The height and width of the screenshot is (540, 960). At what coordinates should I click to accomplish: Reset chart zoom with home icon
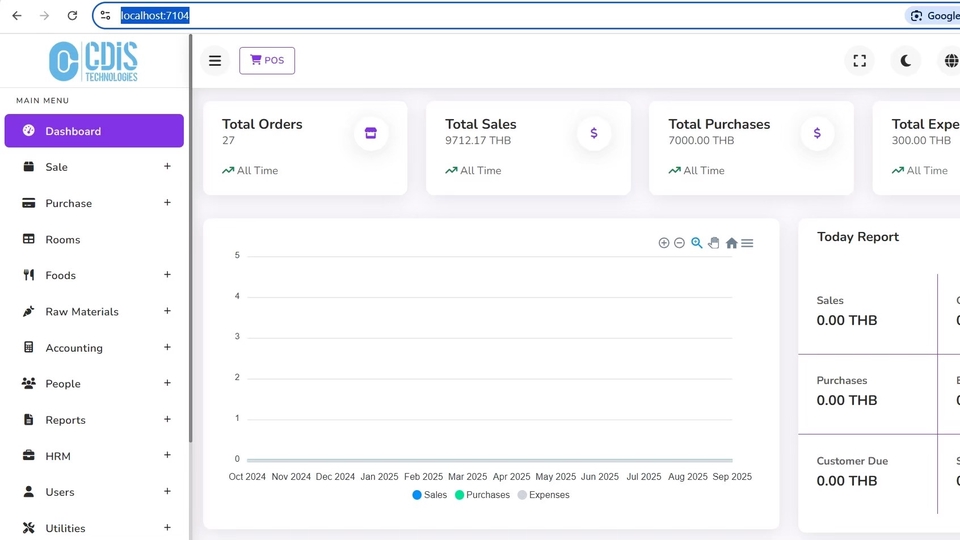pyautogui.click(x=731, y=243)
